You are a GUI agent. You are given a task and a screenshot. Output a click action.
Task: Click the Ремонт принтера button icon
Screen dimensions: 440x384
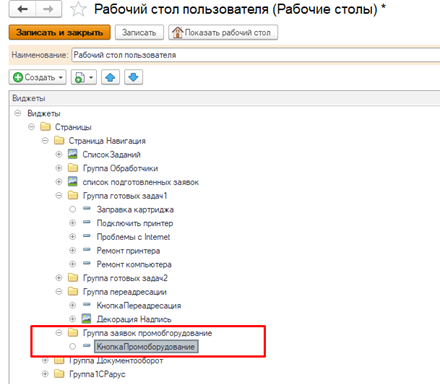pos(87,249)
